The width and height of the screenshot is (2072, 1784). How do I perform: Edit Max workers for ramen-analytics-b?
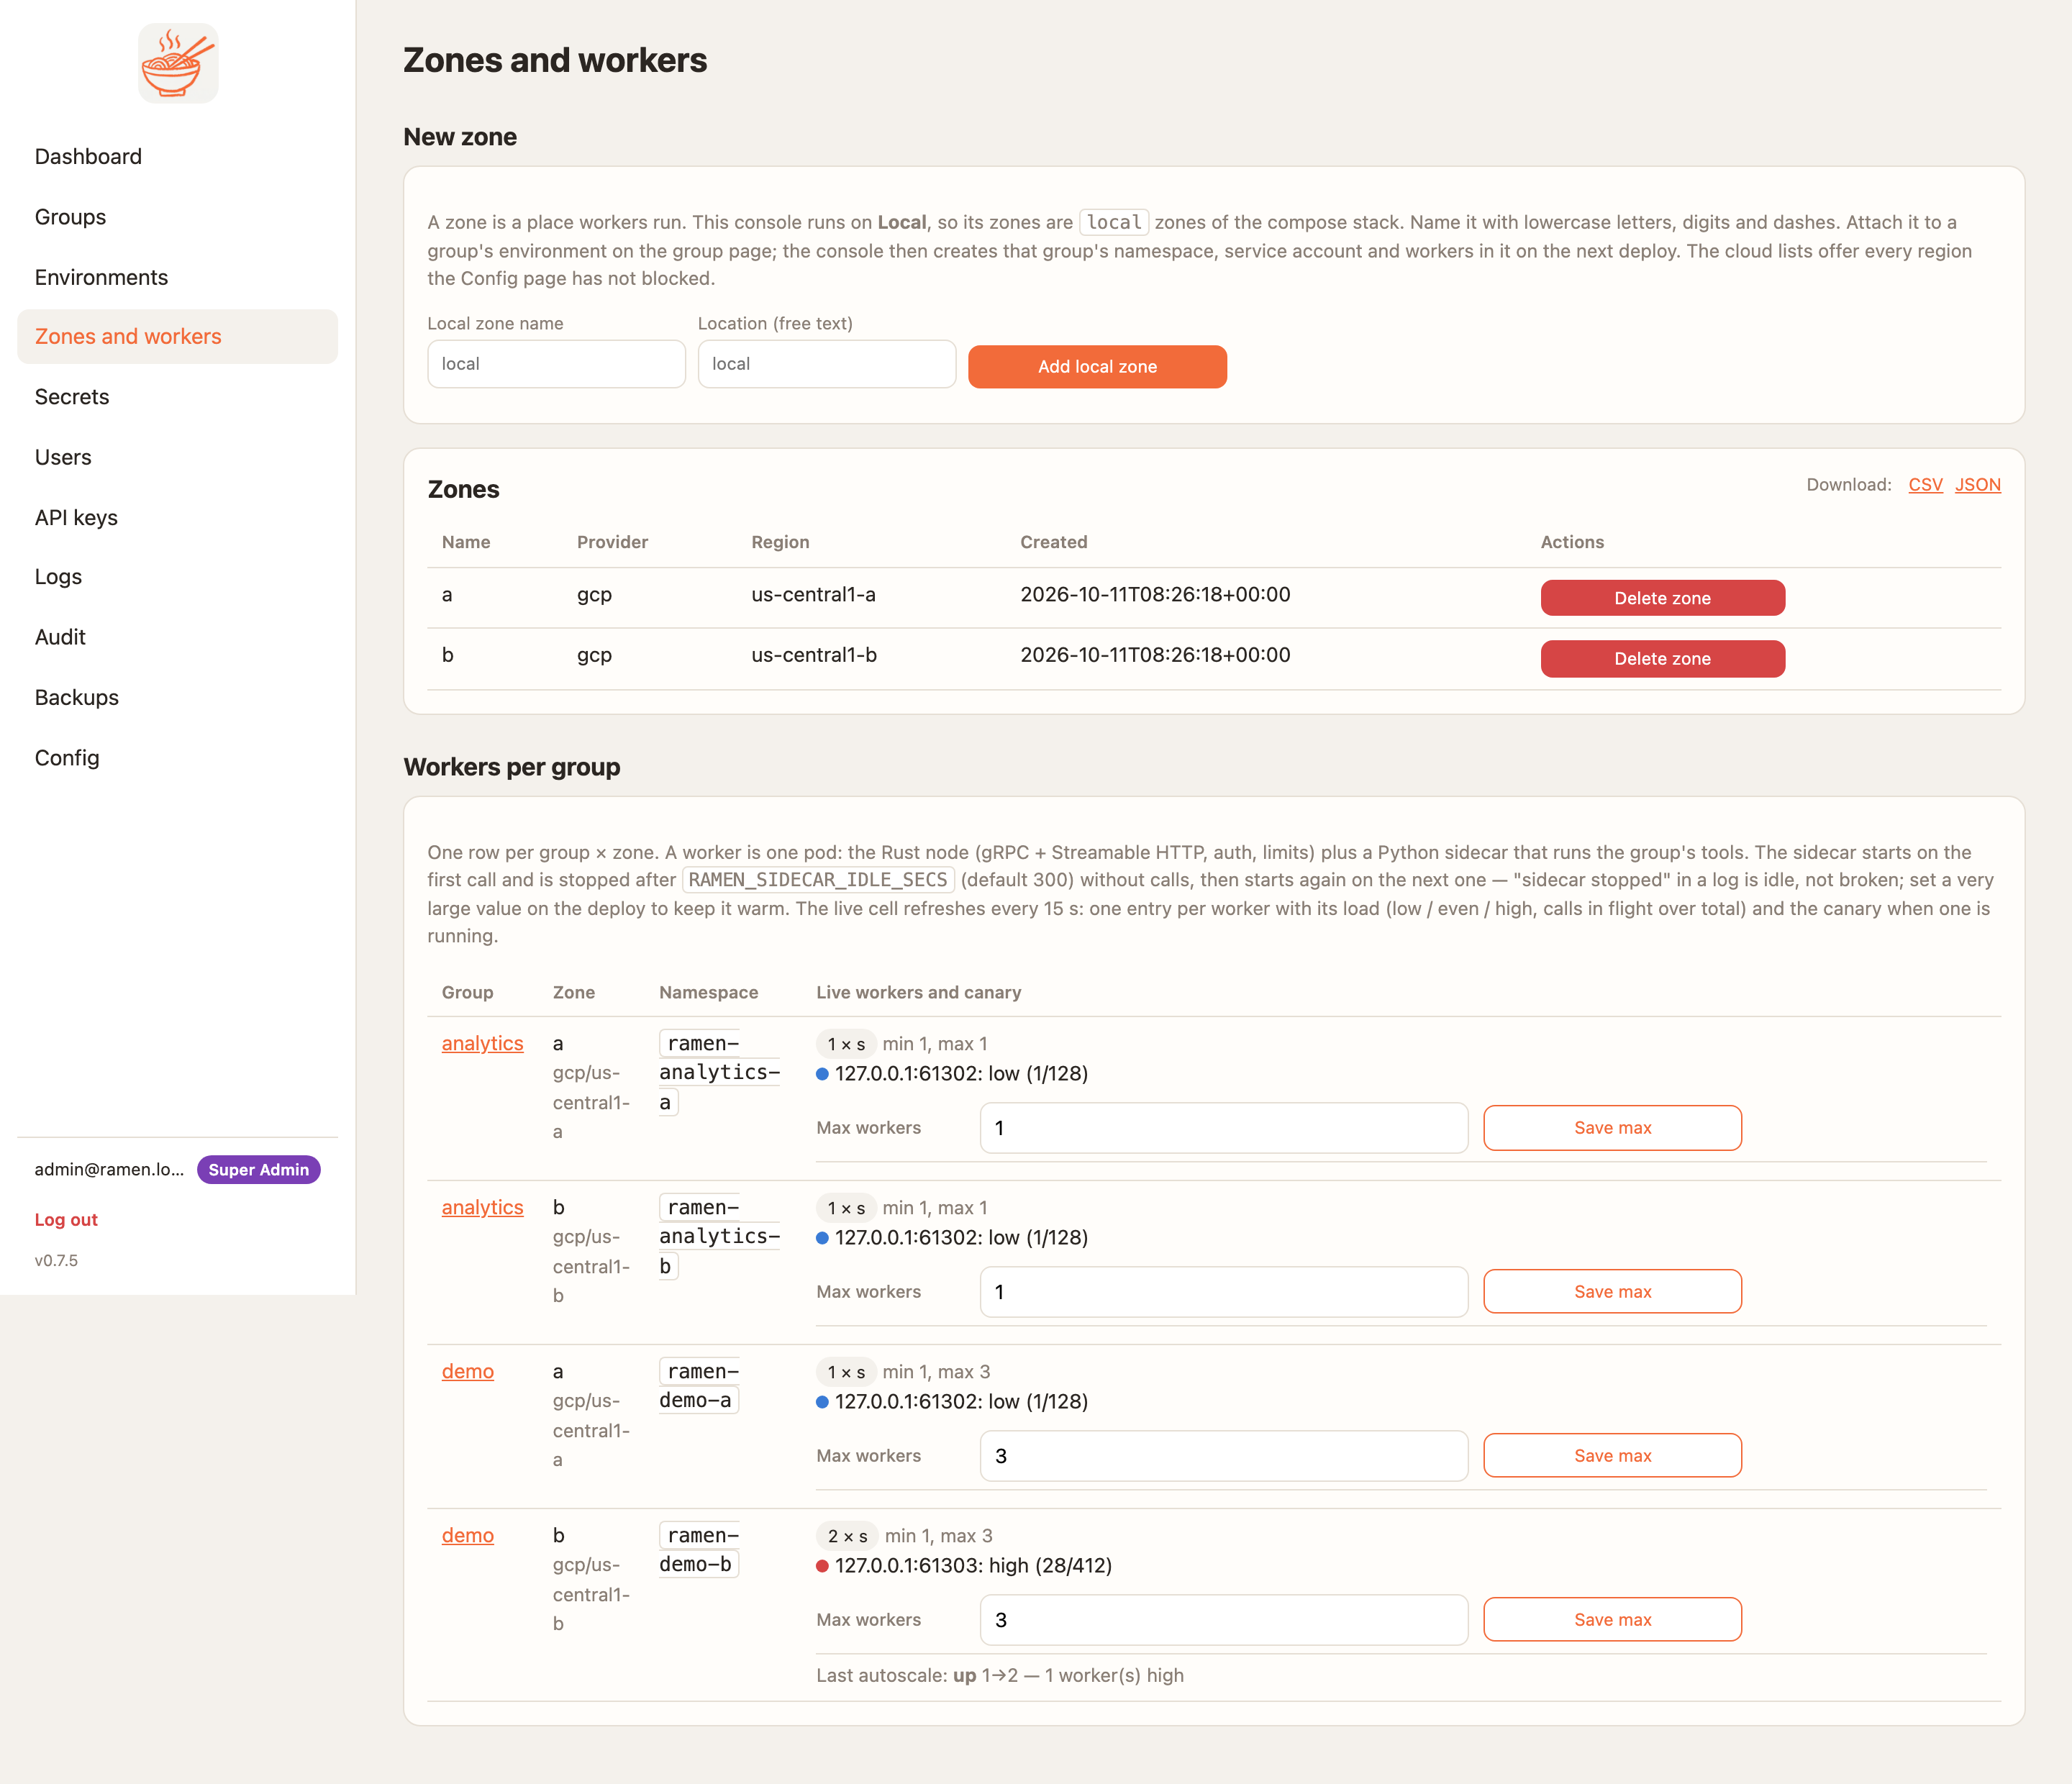click(1224, 1292)
